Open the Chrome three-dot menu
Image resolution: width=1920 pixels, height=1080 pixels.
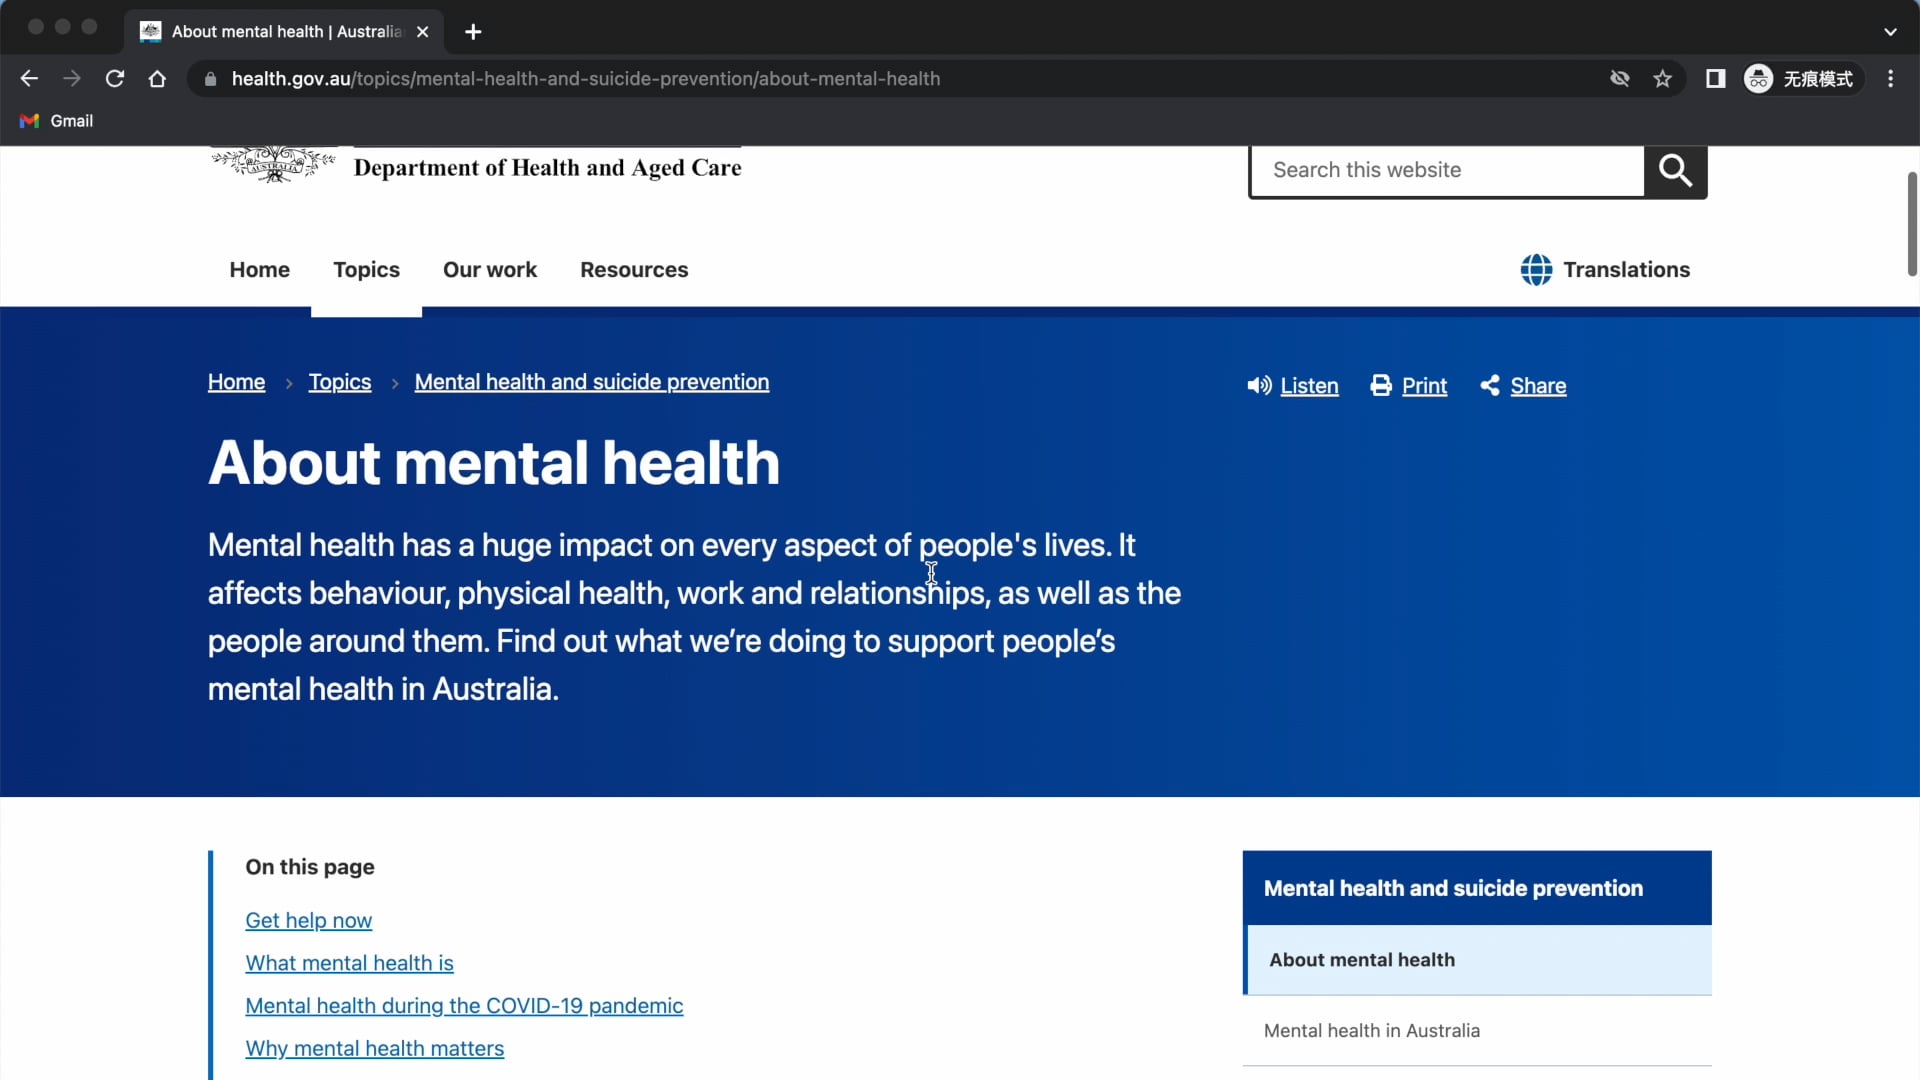(x=1890, y=78)
